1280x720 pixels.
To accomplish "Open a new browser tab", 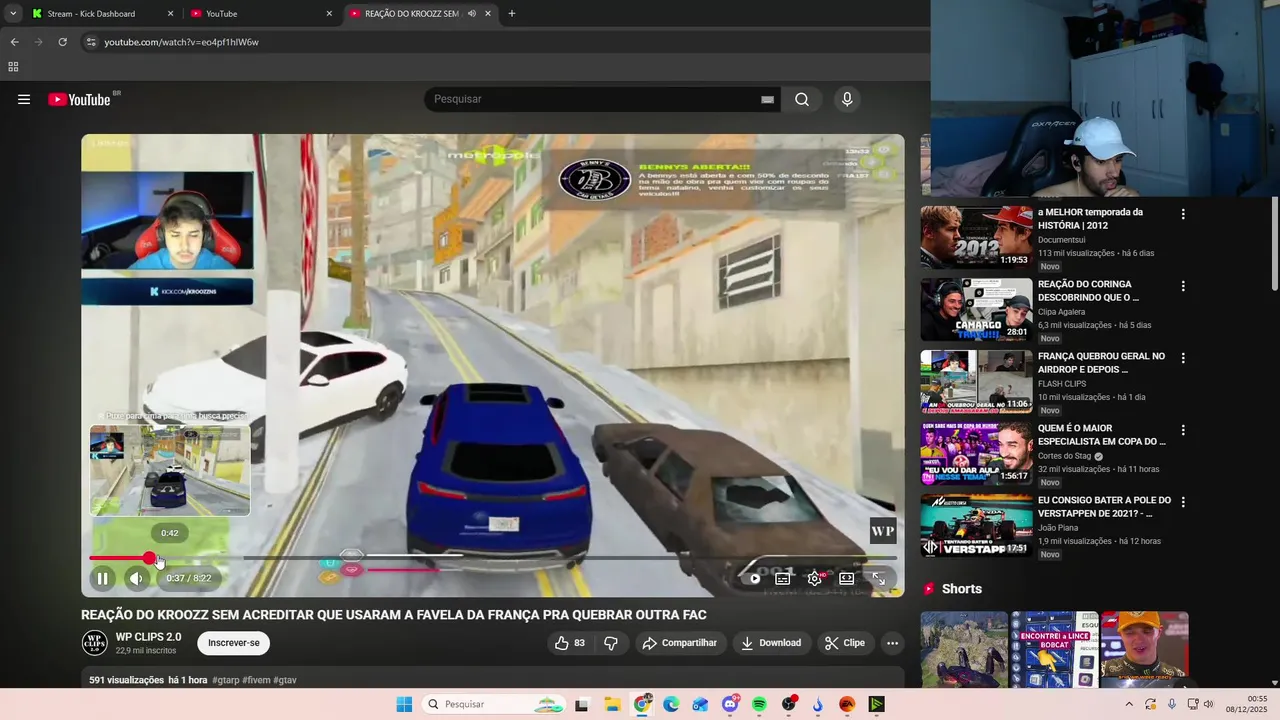I will point(512,14).
